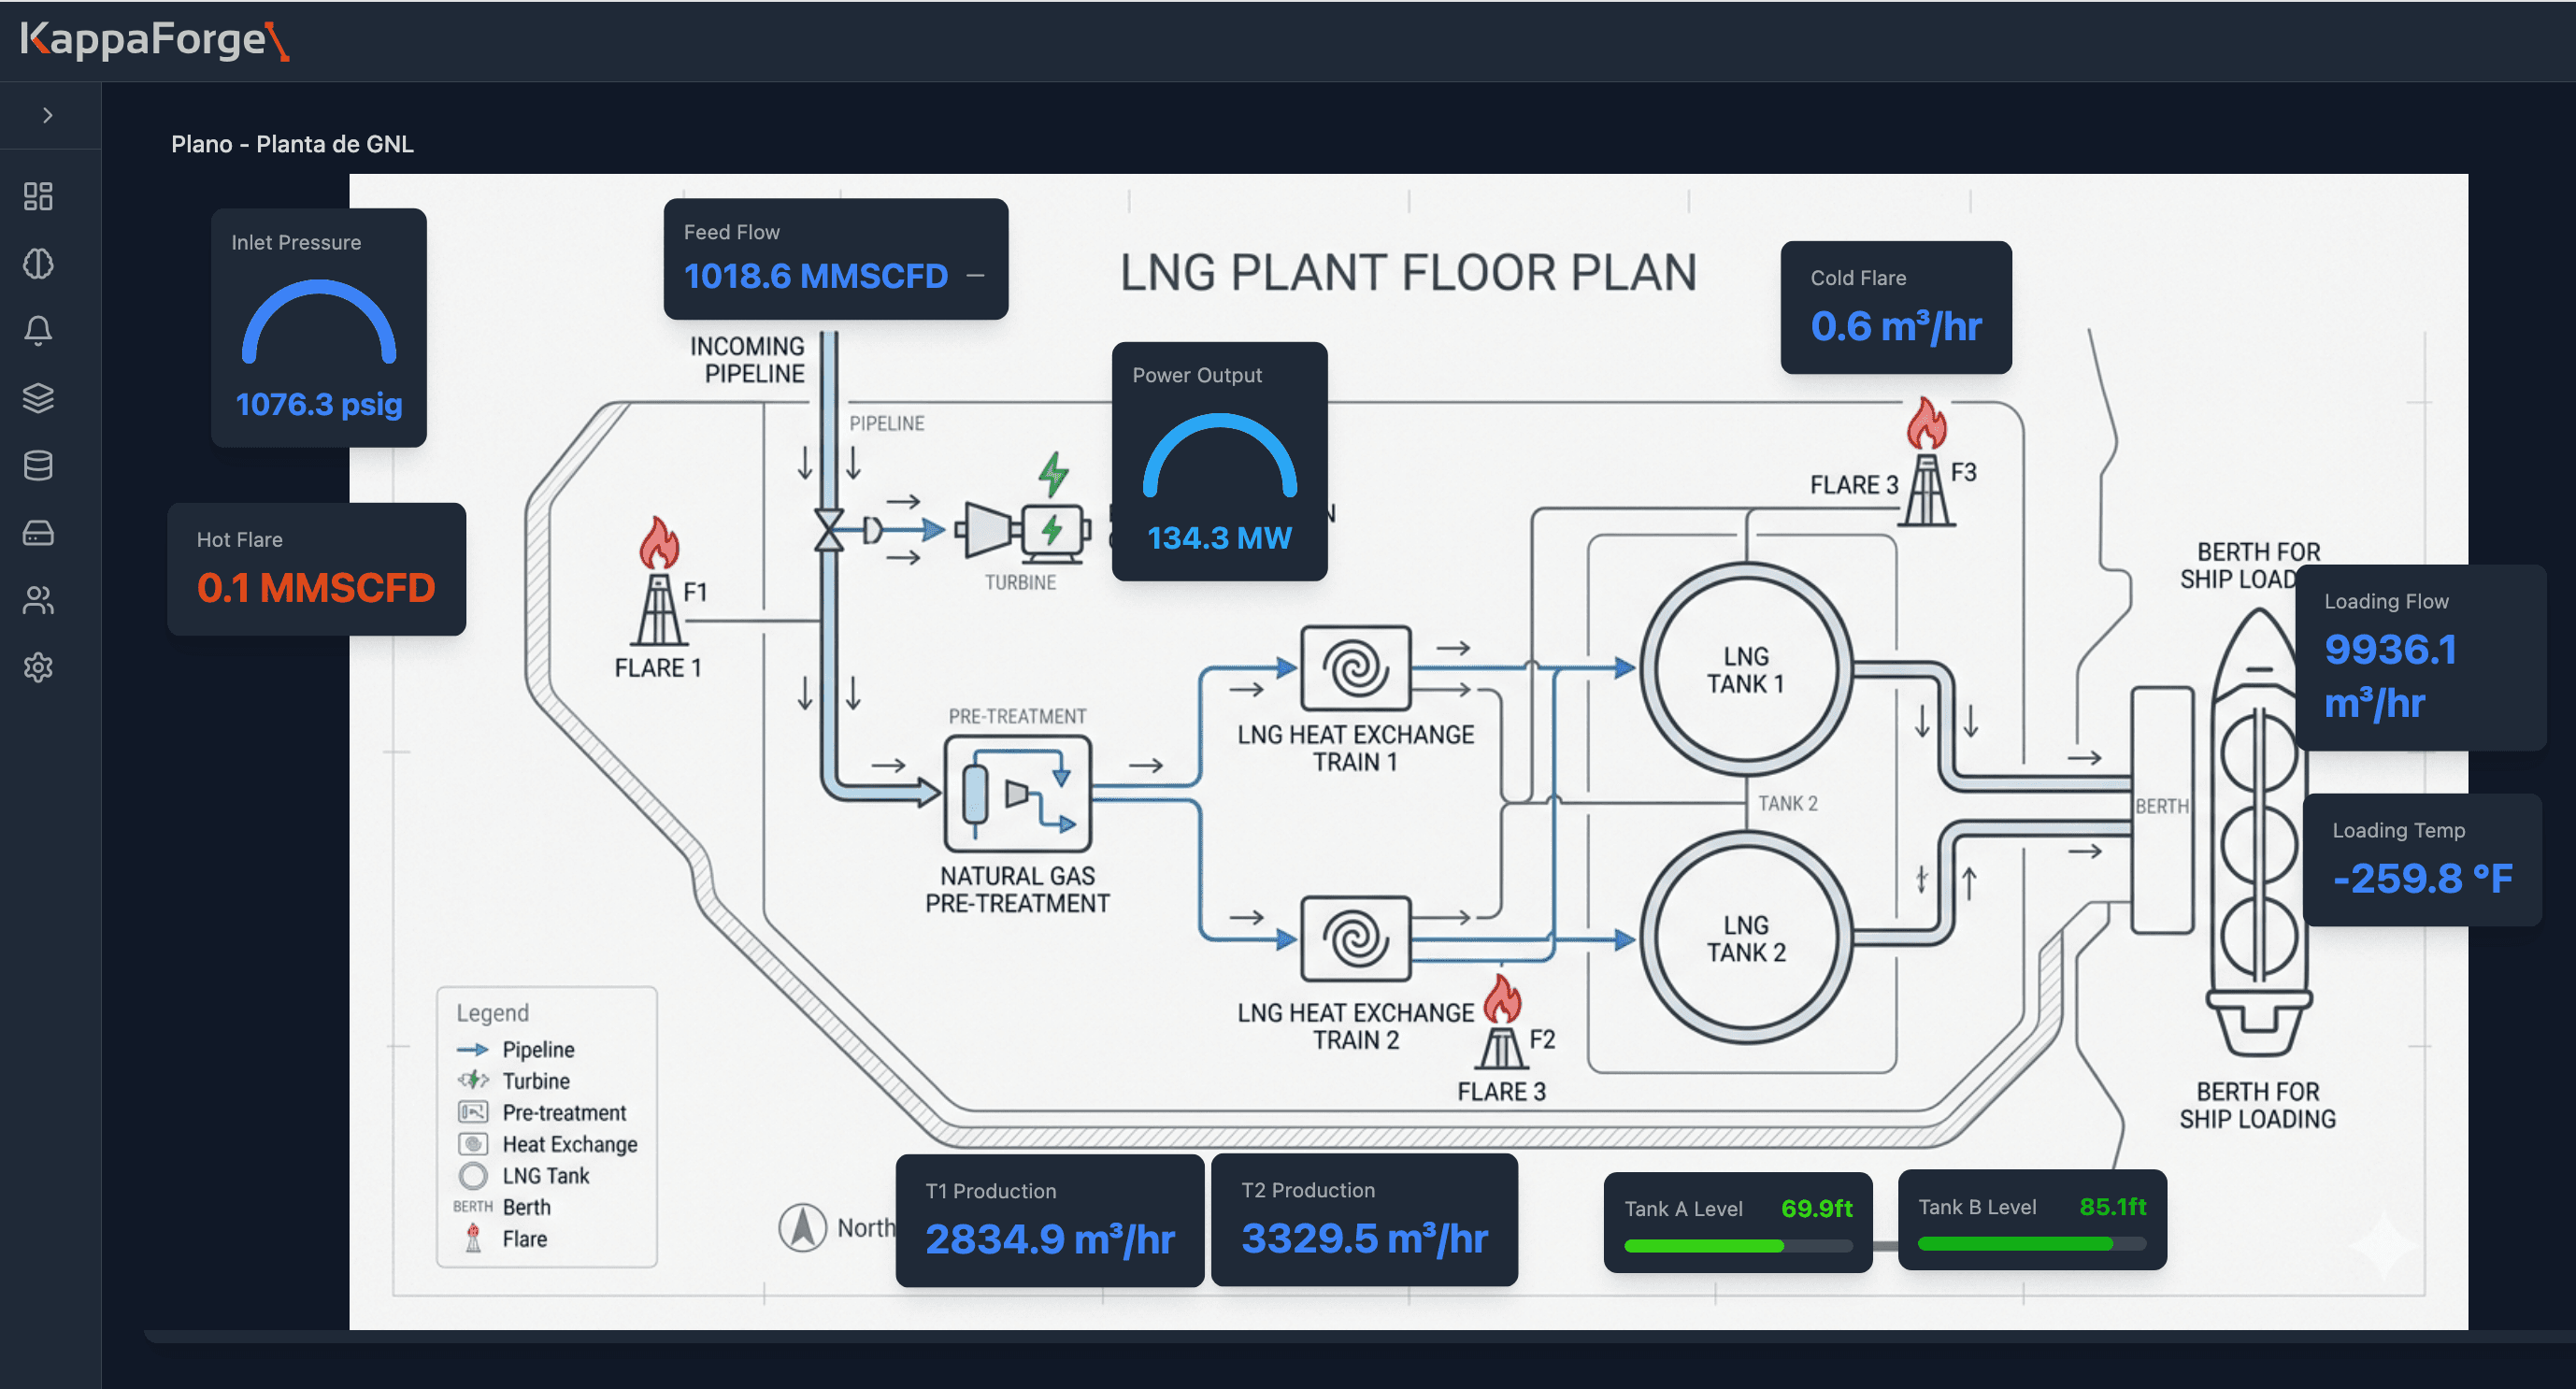Image resolution: width=2576 pixels, height=1389 pixels.
Task: Click the 'Plano - Planta de GNL' title
Action: (x=292, y=144)
